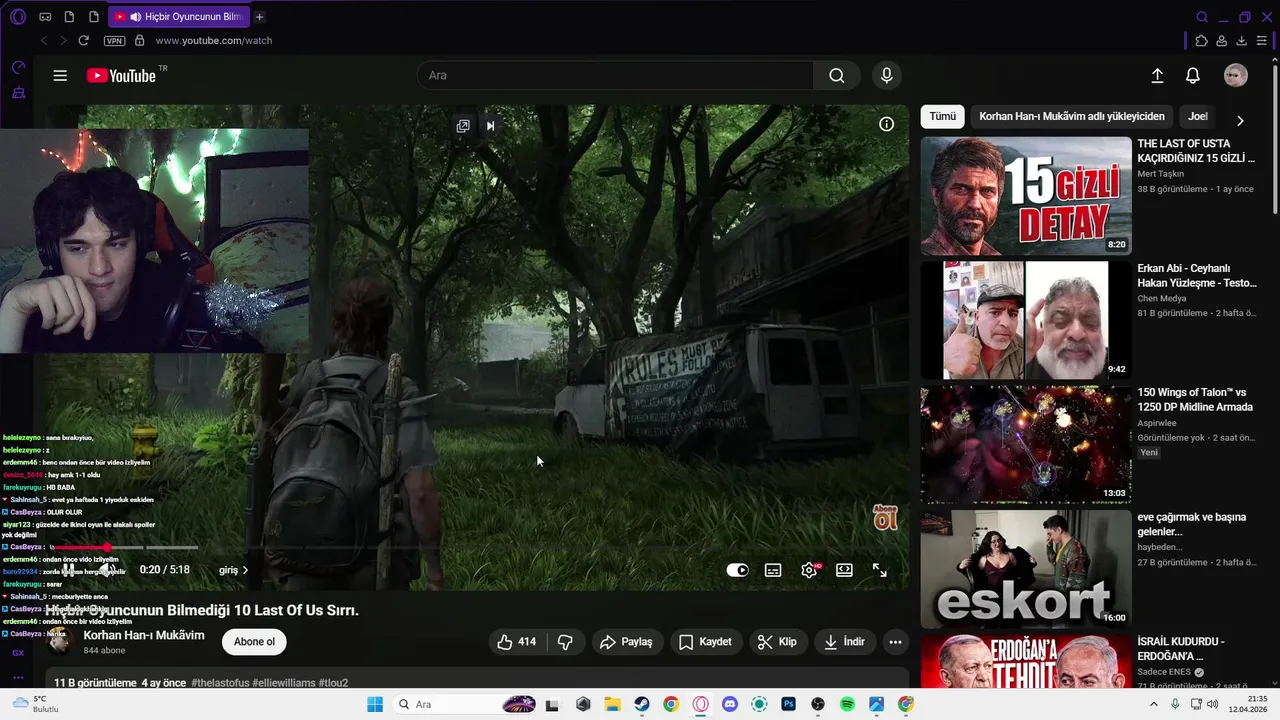Click the abone ol watermark in the video

[885, 516]
